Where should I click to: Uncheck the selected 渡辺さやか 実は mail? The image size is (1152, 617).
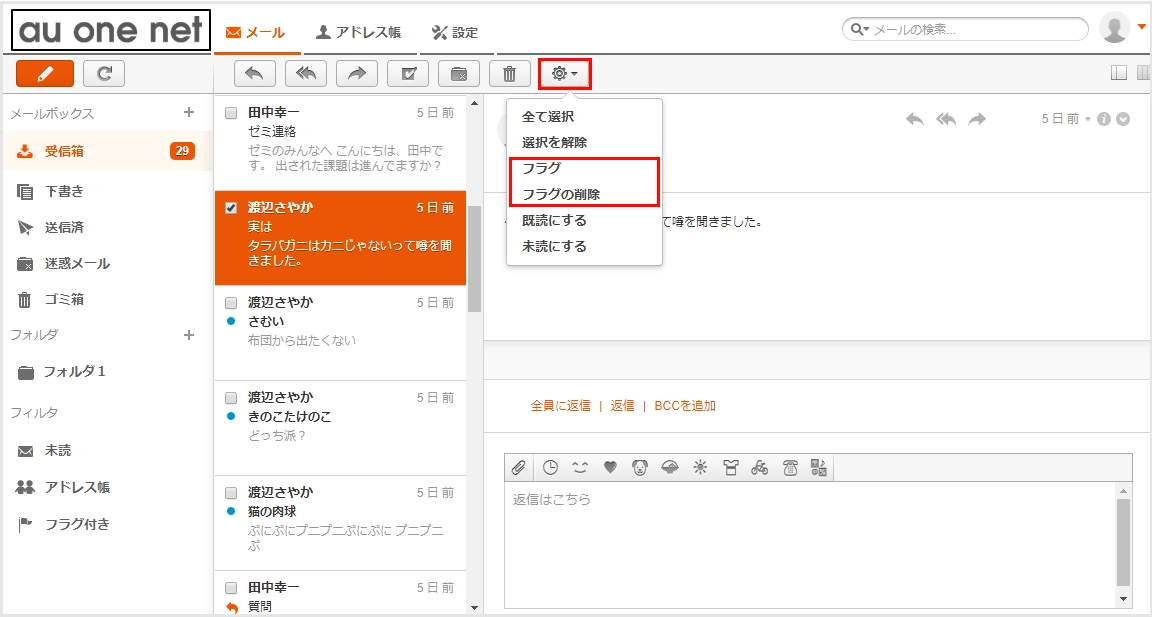click(x=231, y=208)
